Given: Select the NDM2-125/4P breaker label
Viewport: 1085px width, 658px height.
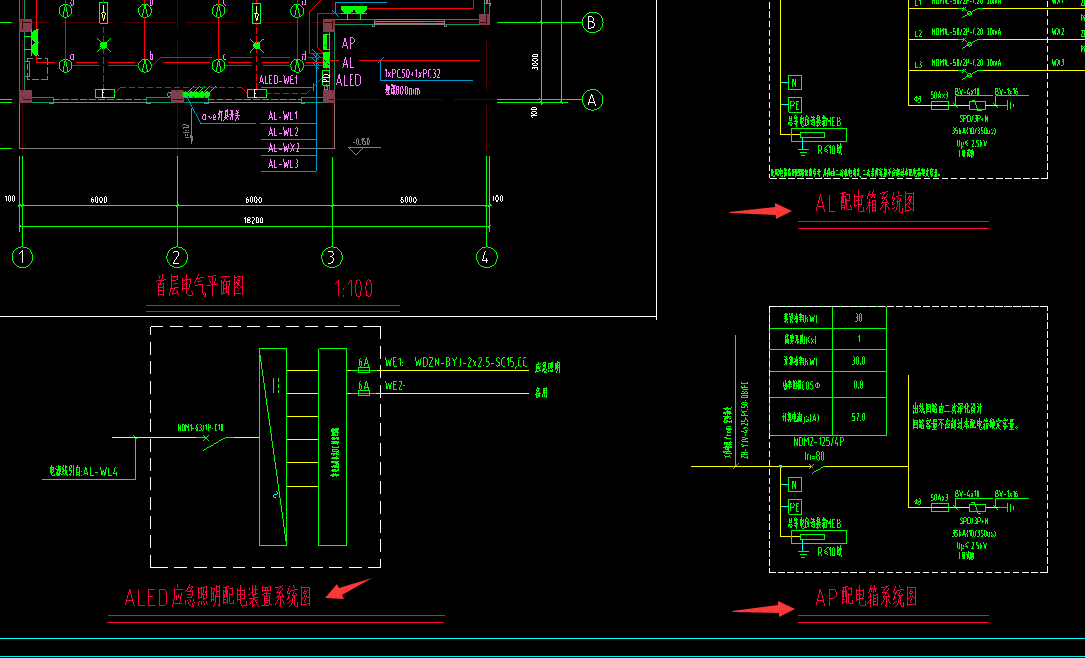Looking at the screenshot, I should point(819,442).
